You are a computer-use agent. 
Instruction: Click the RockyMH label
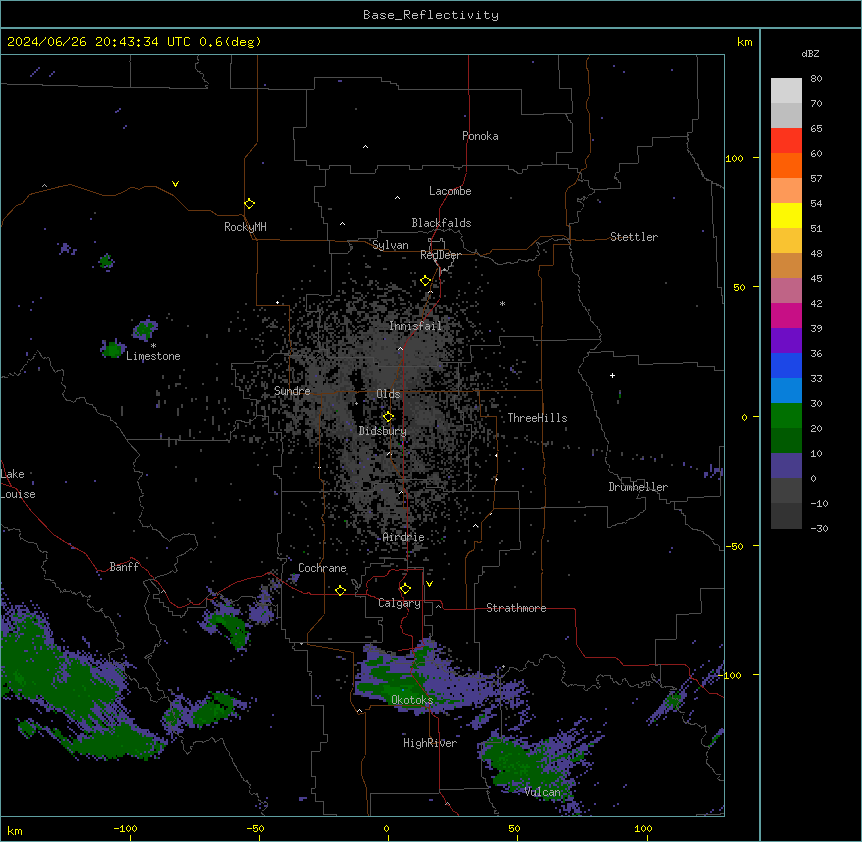tap(245, 227)
